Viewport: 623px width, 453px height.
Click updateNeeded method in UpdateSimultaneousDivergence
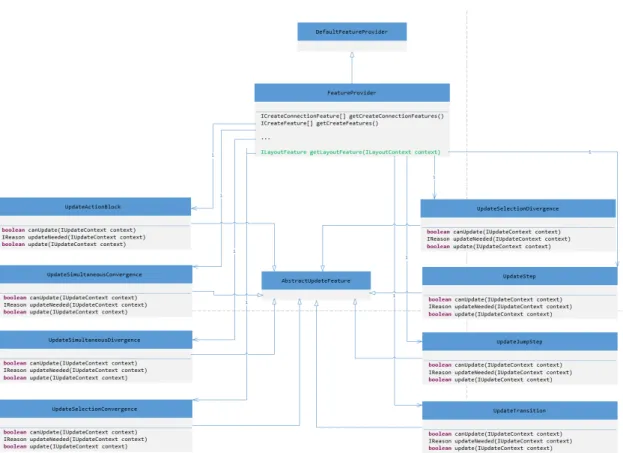pos(75,370)
